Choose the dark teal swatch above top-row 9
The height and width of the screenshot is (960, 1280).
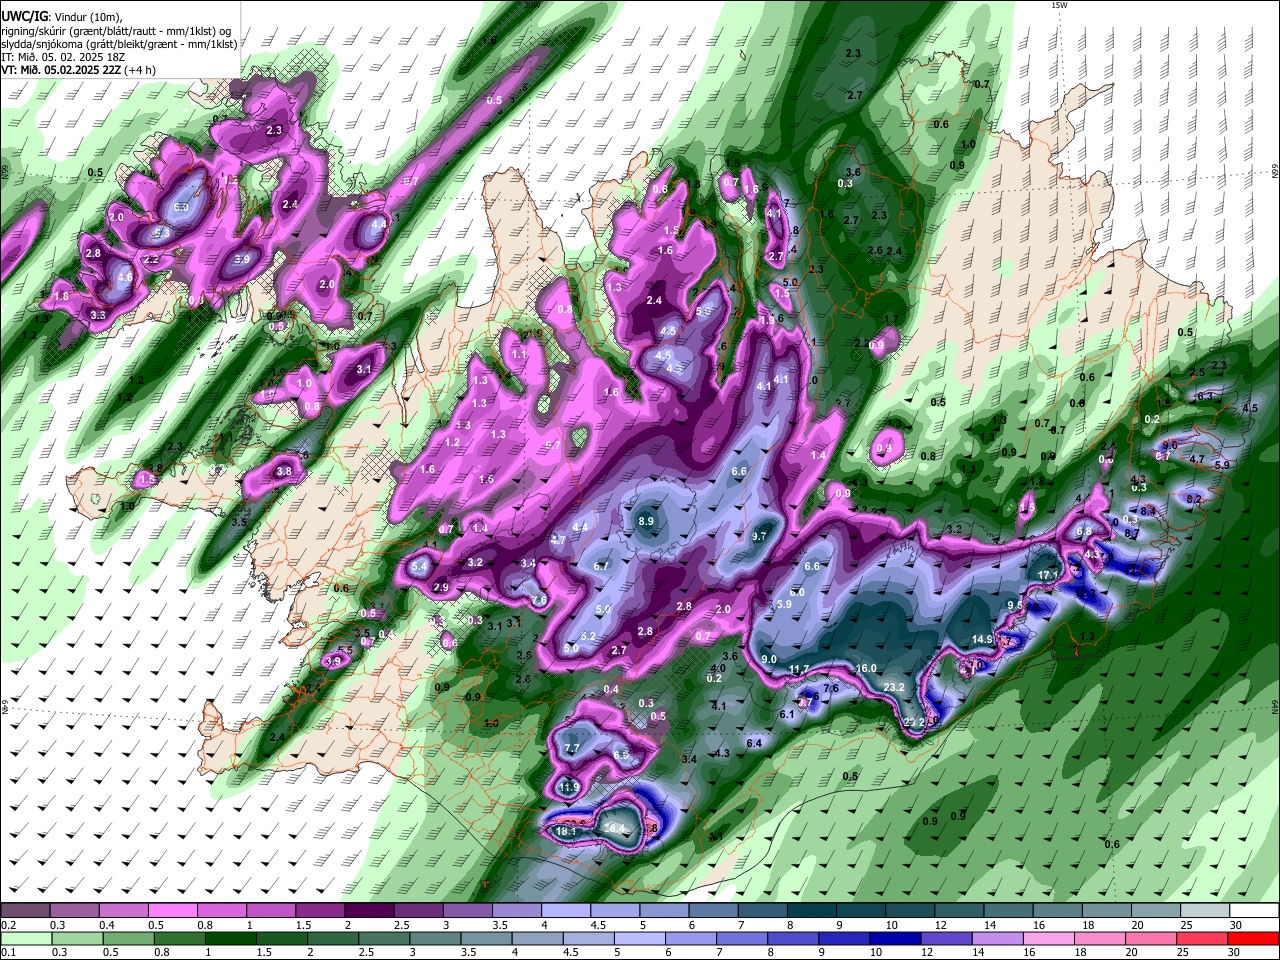pos(861,910)
